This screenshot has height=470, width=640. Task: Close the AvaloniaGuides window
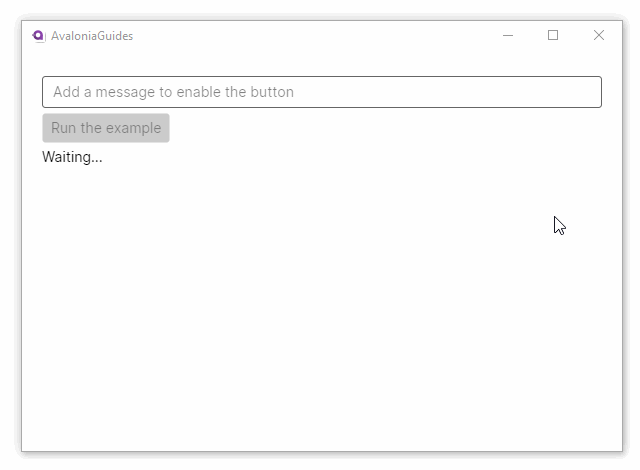599,36
